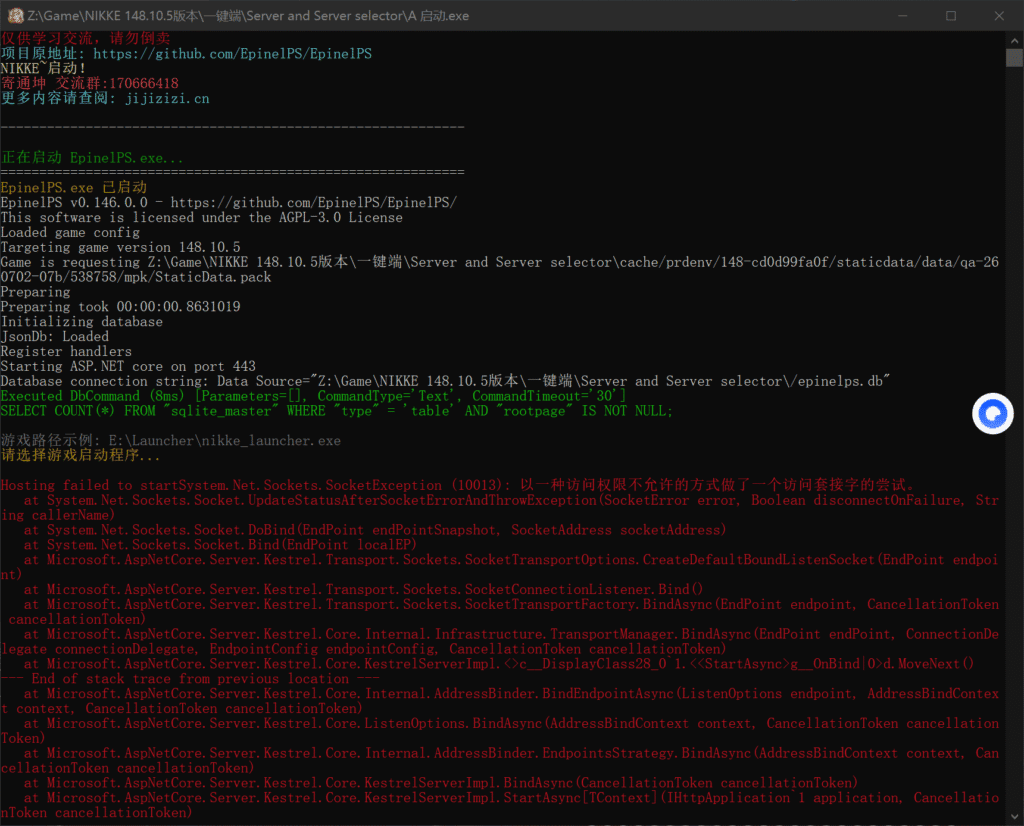Click the floating blue circular assistant icon
The width and height of the screenshot is (1024, 826).
[992, 413]
